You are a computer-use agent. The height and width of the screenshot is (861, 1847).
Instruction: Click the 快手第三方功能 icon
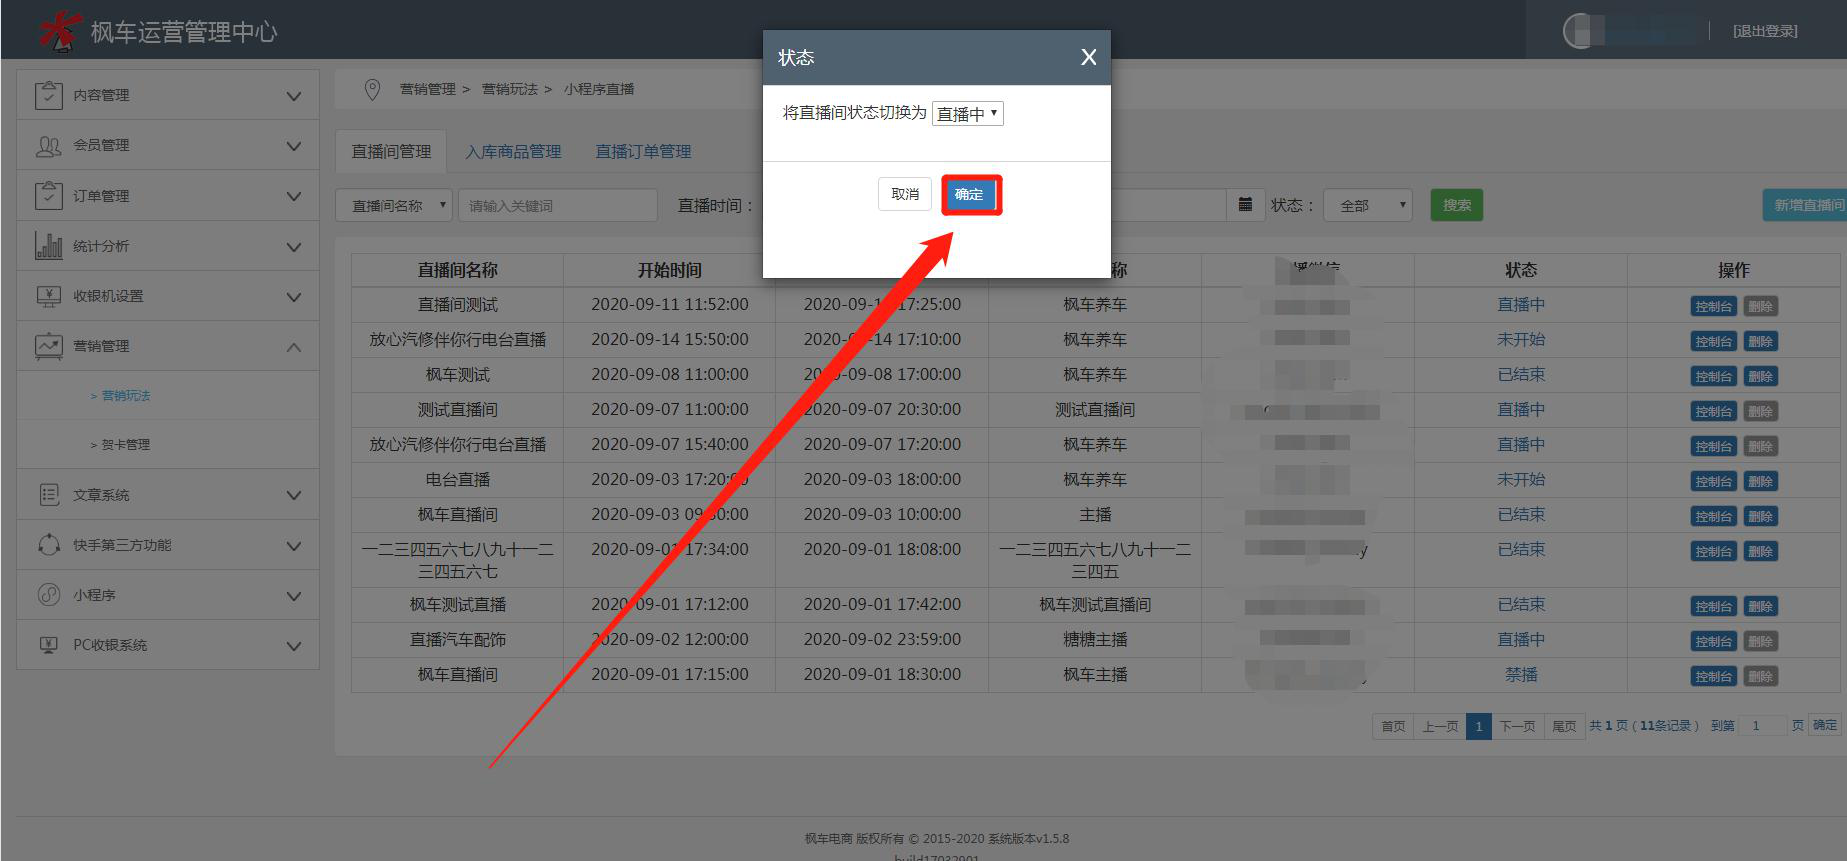pyautogui.click(x=48, y=545)
